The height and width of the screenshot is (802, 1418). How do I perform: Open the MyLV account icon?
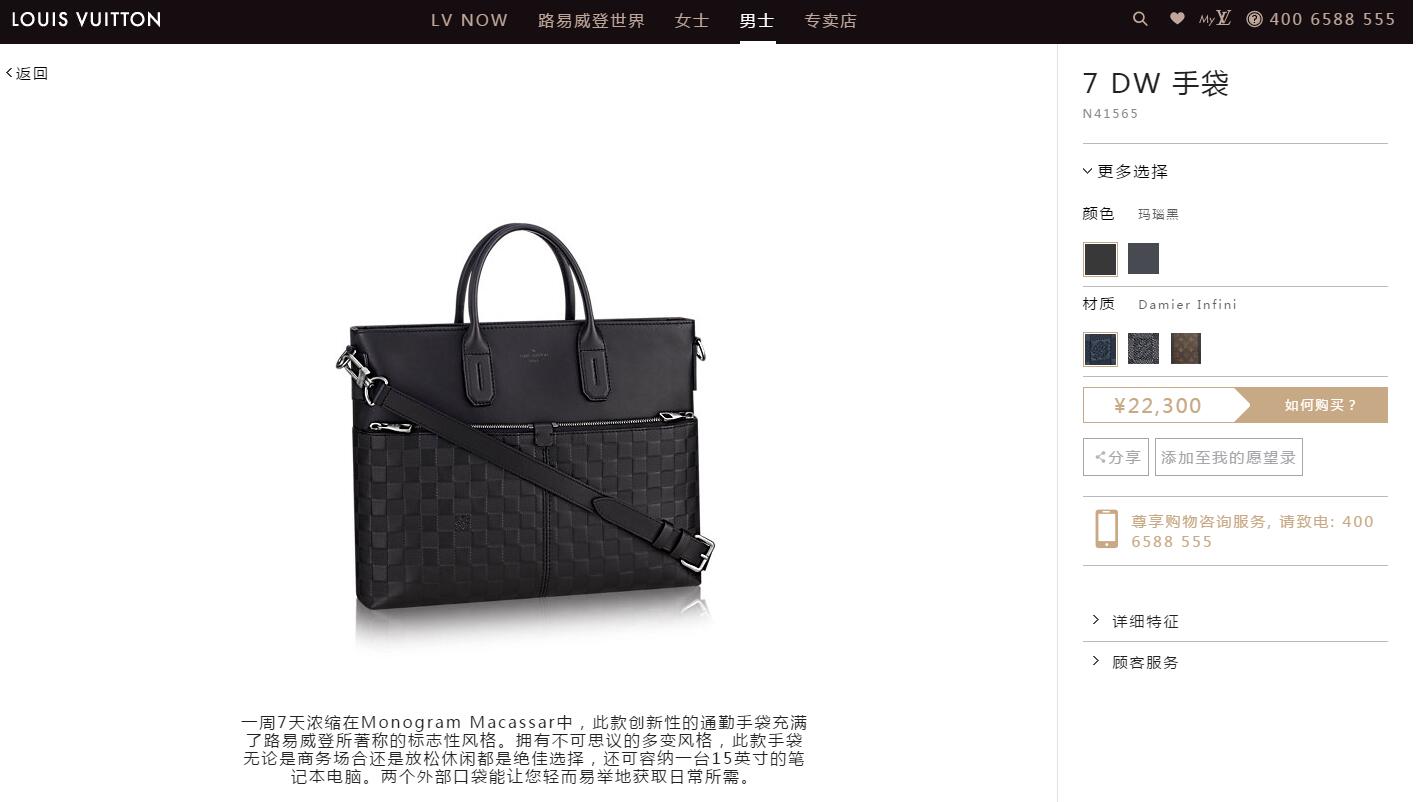(1215, 19)
